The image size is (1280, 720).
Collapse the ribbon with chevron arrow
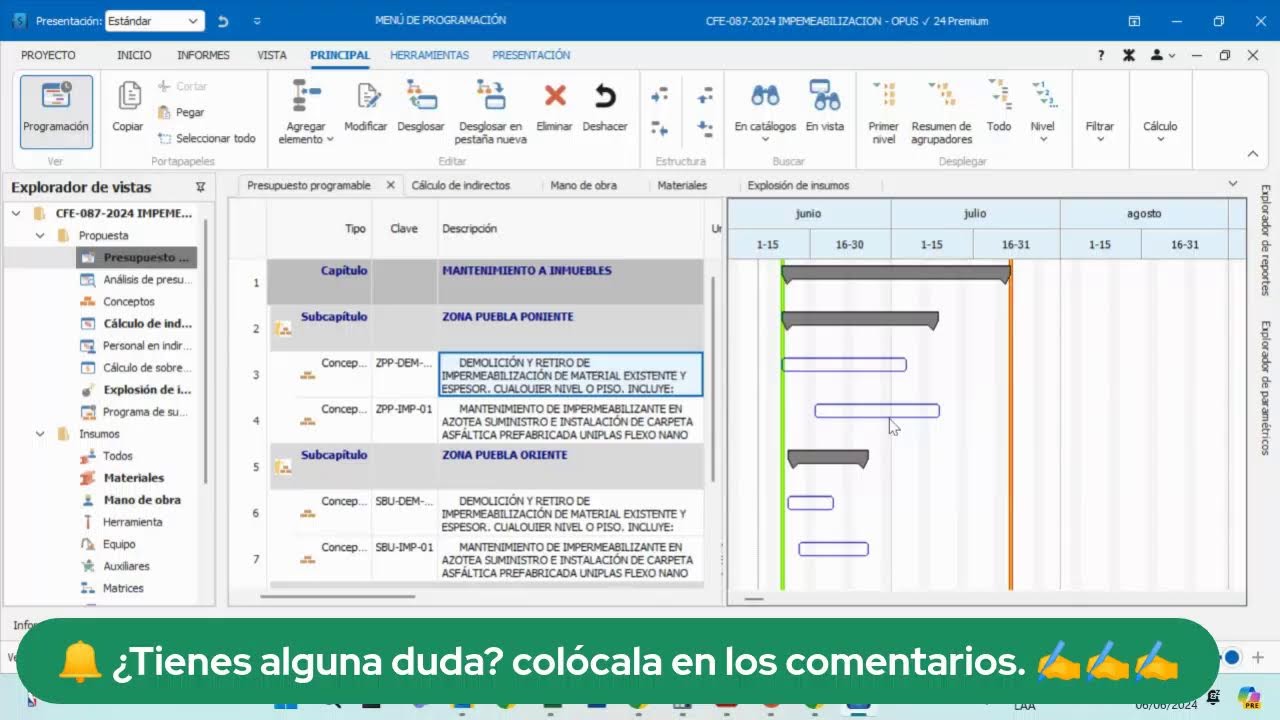[1252, 154]
